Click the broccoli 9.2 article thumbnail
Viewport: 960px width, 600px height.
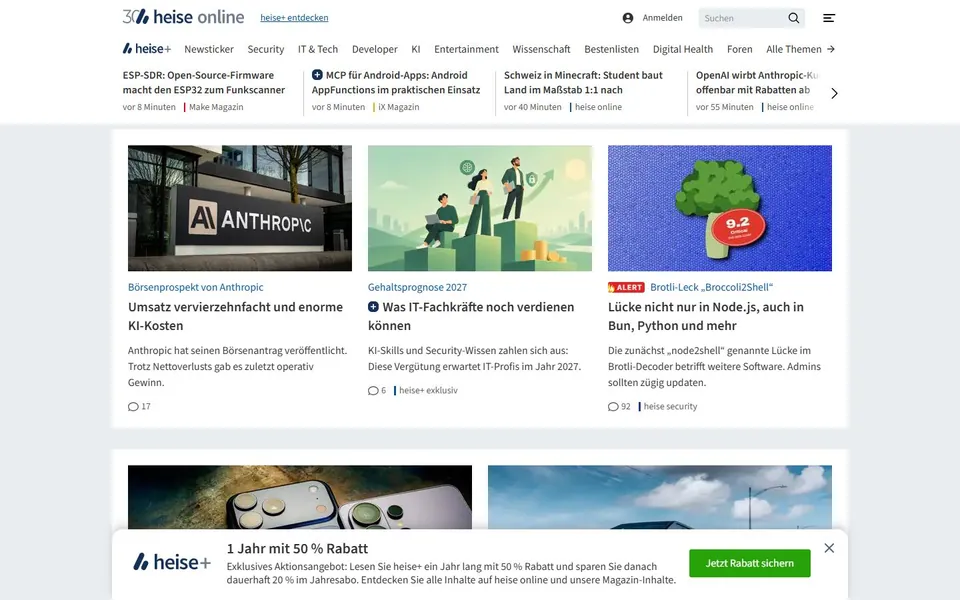coord(720,208)
